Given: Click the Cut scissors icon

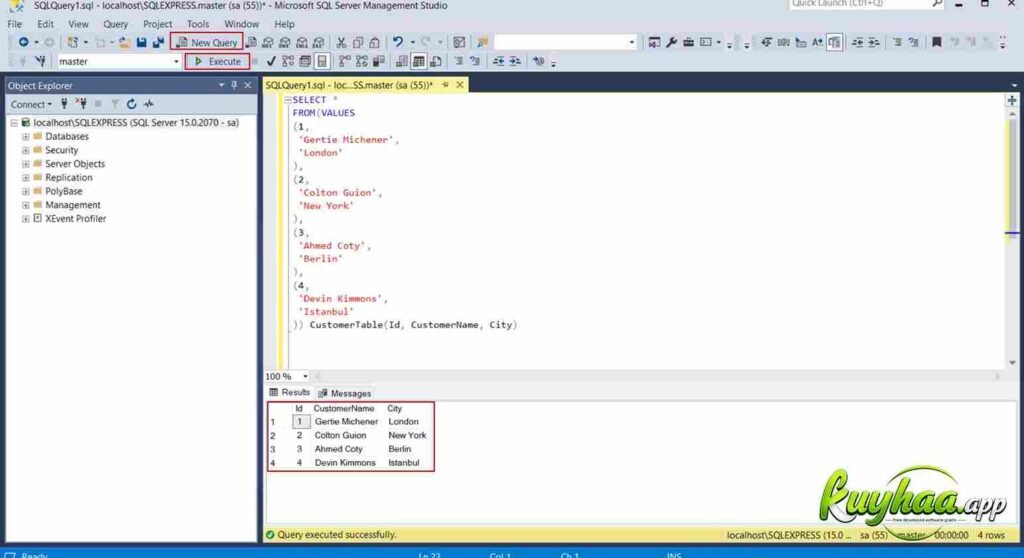Looking at the screenshot, I should pyautogui.click(x=341, y=42).
